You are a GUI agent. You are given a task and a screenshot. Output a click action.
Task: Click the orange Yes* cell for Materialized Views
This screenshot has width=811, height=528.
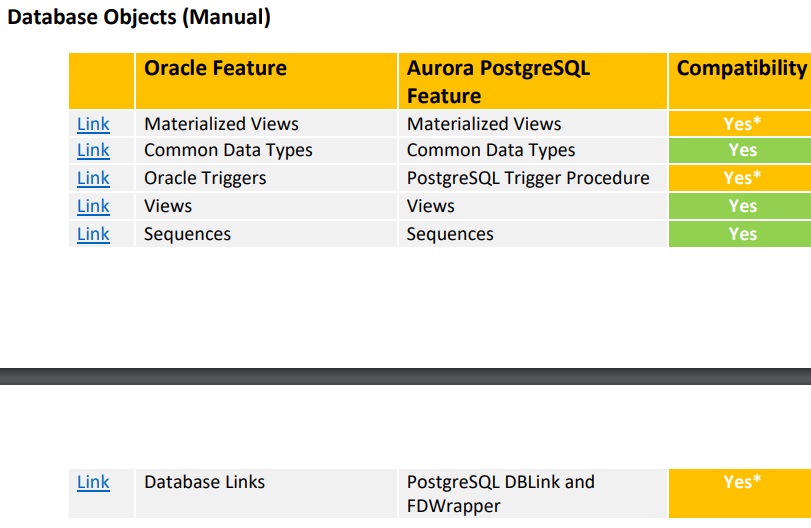click(x=742, y=124)
